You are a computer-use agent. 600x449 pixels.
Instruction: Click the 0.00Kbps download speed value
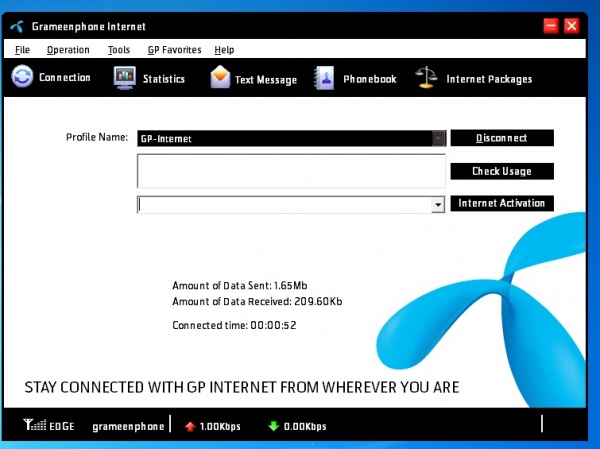tap(305, 426)
